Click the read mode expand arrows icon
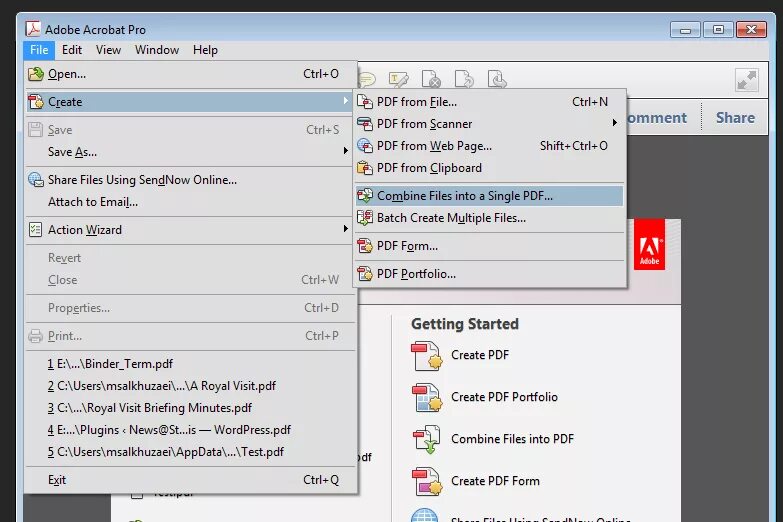This screenshot has width=783, height=522. pyautogui.click(x=747, y=80)
